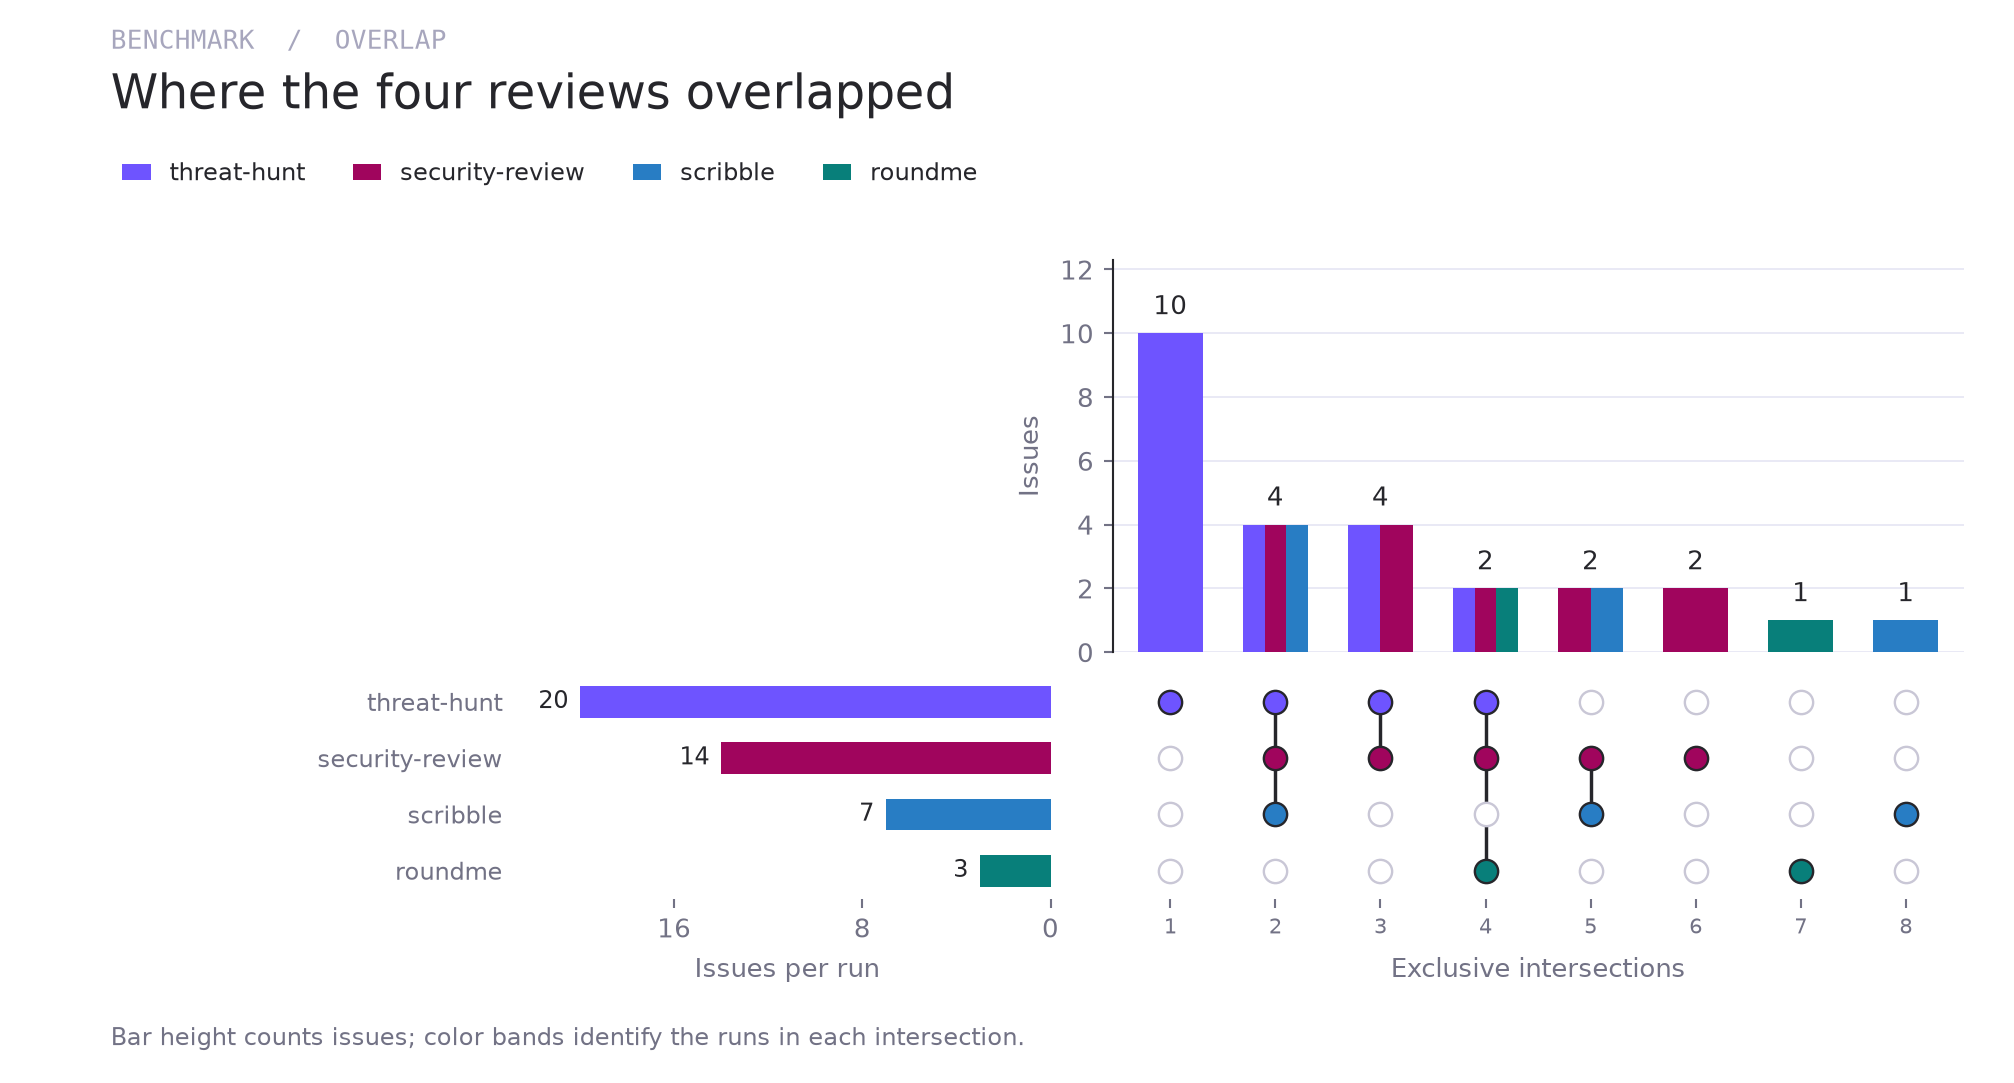Click the value label 10 above first bar
This screenshot has width=2014, height=1083.
point(1170,305)
